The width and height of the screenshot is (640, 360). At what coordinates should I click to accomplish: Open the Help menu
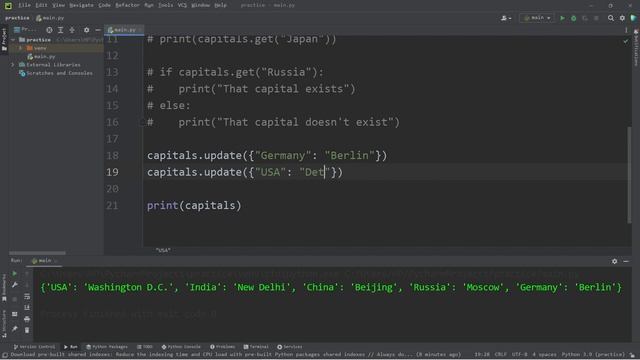[x=220, y=5]
